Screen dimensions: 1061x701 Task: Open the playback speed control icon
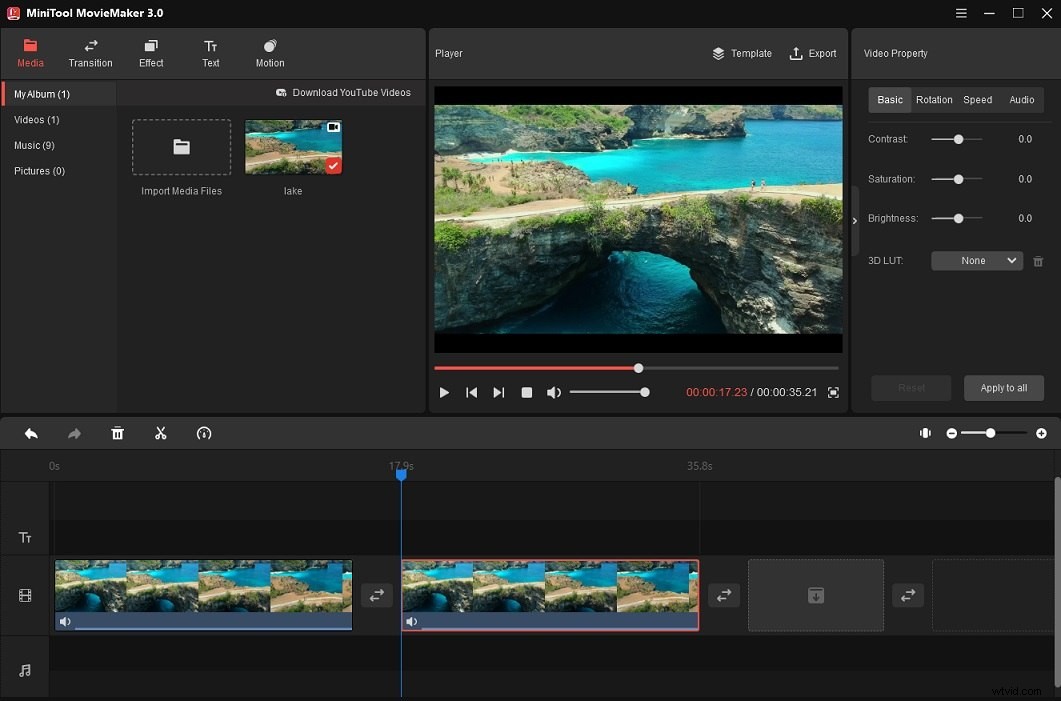click(x=204, y=433)
